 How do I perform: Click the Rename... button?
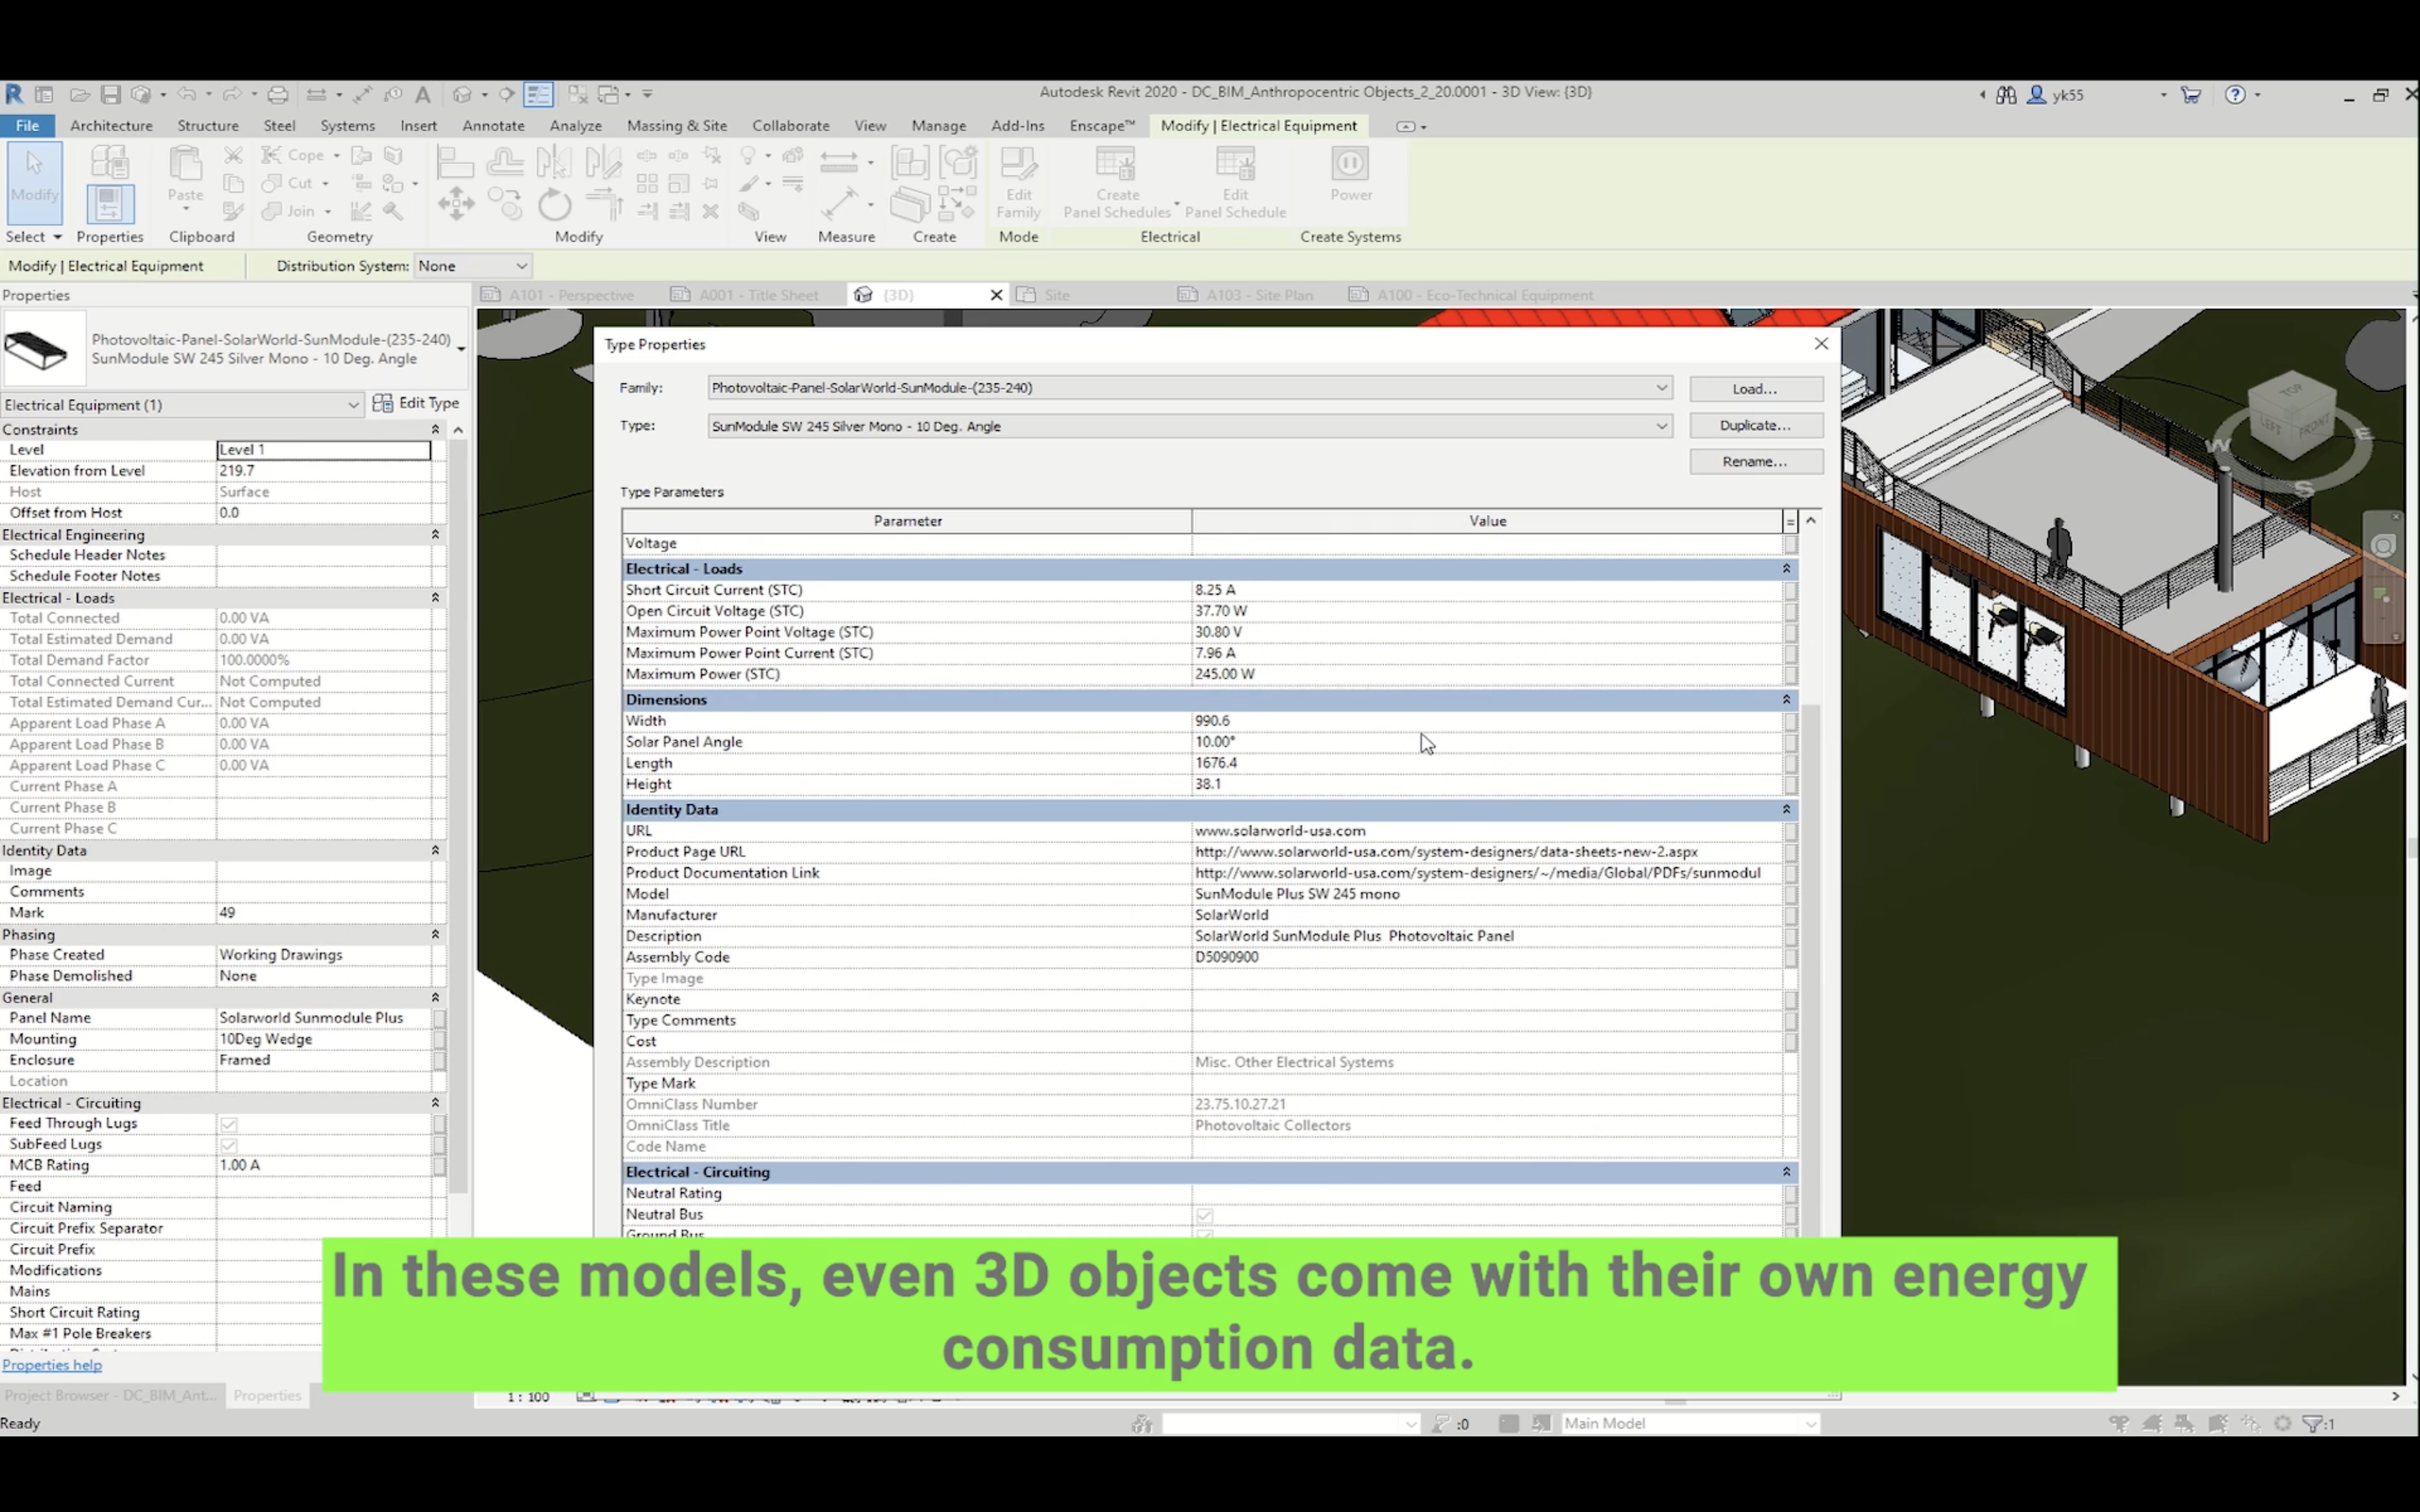click(x=1755, y=462)
